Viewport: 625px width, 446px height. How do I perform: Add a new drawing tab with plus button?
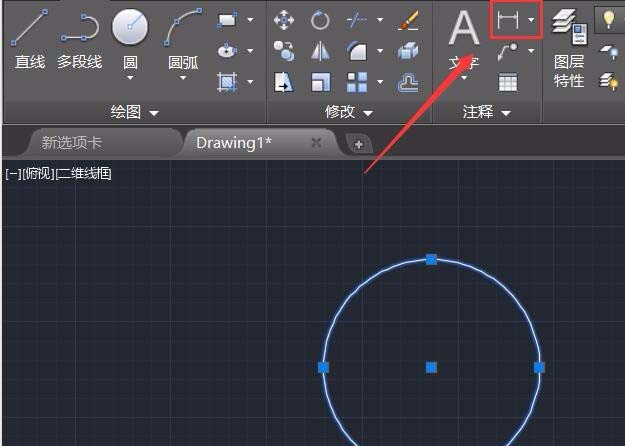(x=358, y=143)
